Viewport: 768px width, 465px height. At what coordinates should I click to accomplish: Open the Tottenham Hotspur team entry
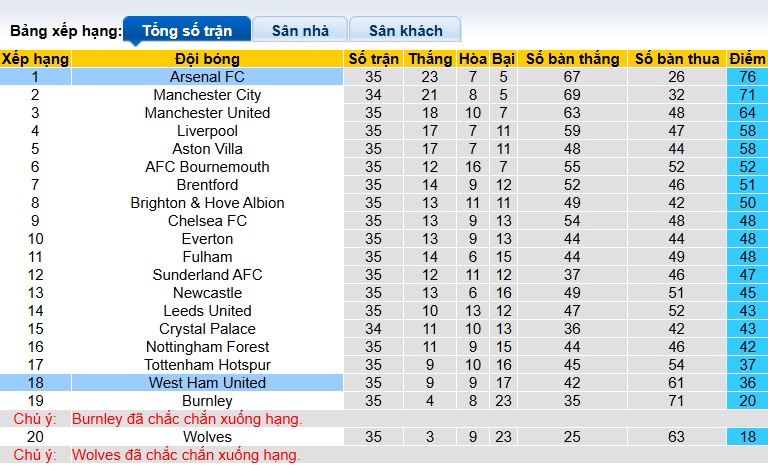(207, 365)
